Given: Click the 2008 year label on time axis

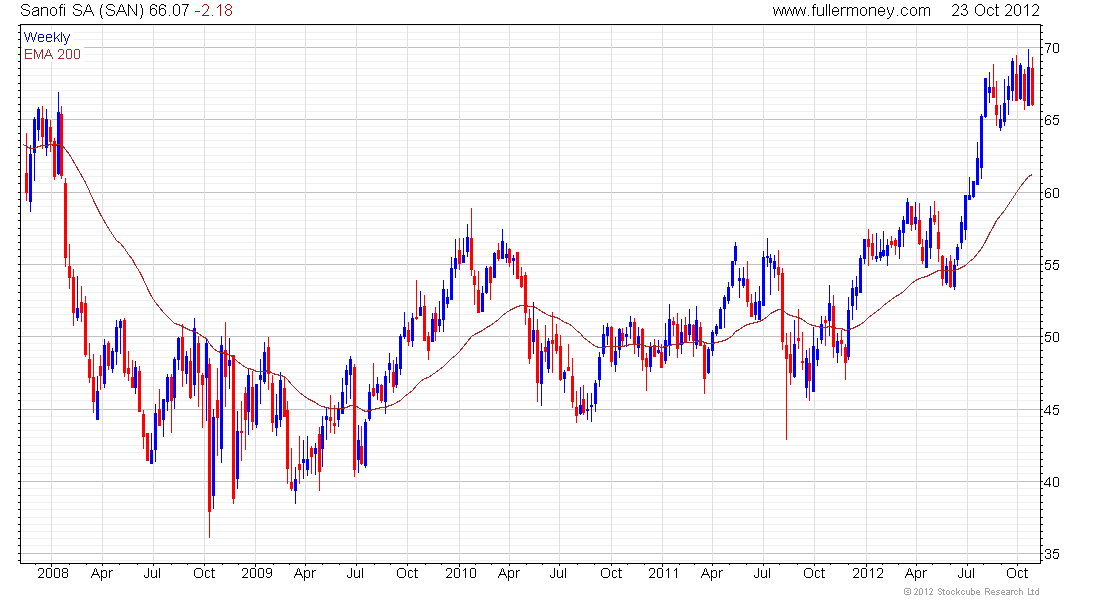Looking at the screenshot, I should click(x=53, y=573).
